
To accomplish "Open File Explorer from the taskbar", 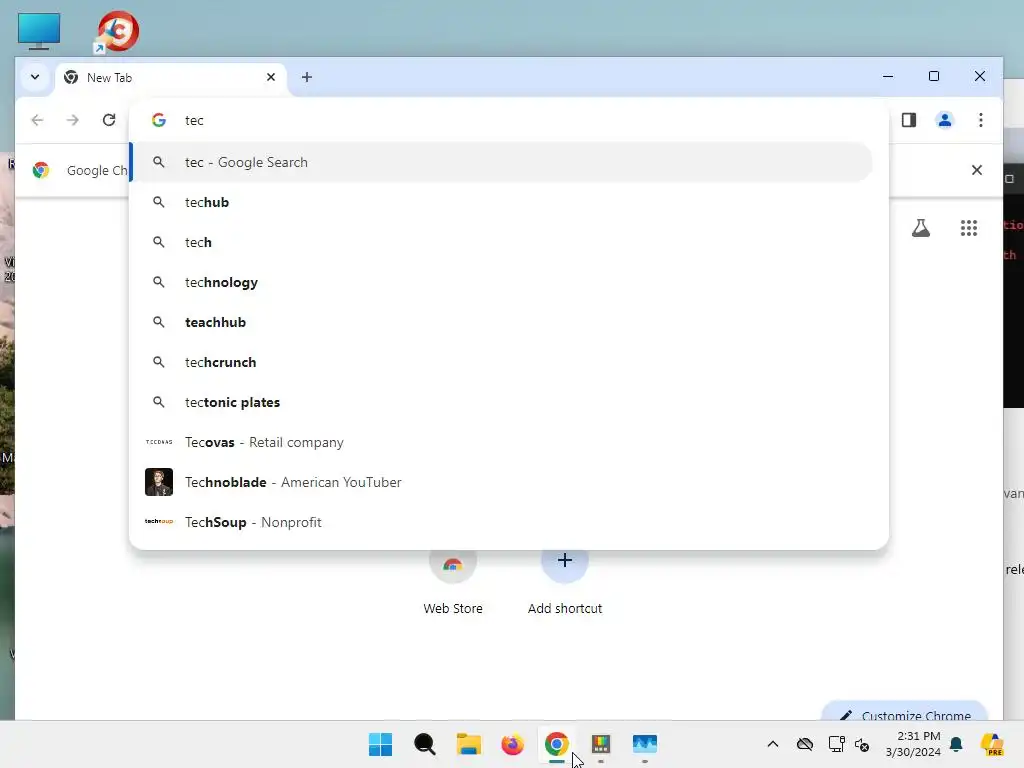I will (x=468, y=744).
